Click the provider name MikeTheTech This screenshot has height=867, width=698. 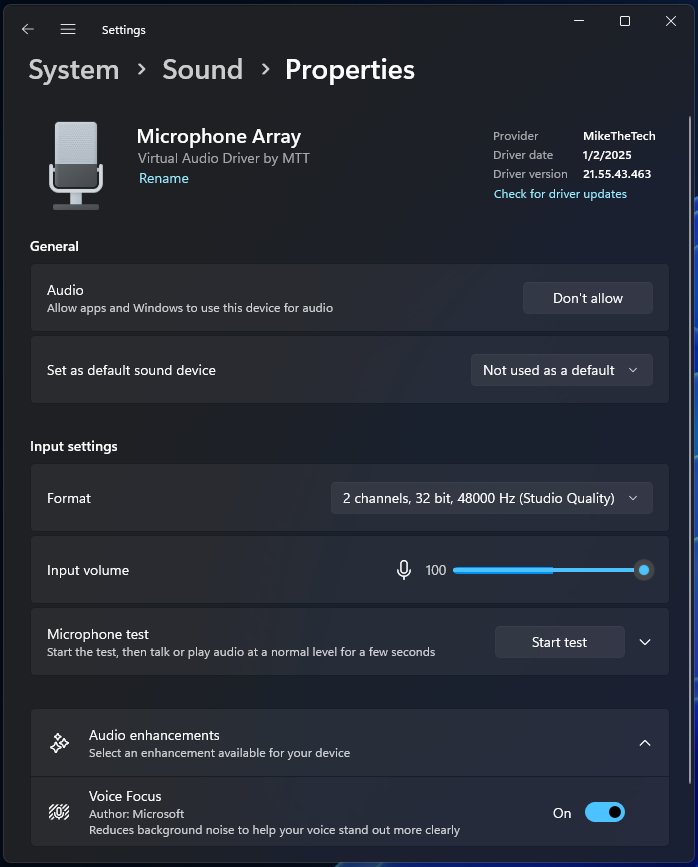pyautogui.click(x=619, y=136)
